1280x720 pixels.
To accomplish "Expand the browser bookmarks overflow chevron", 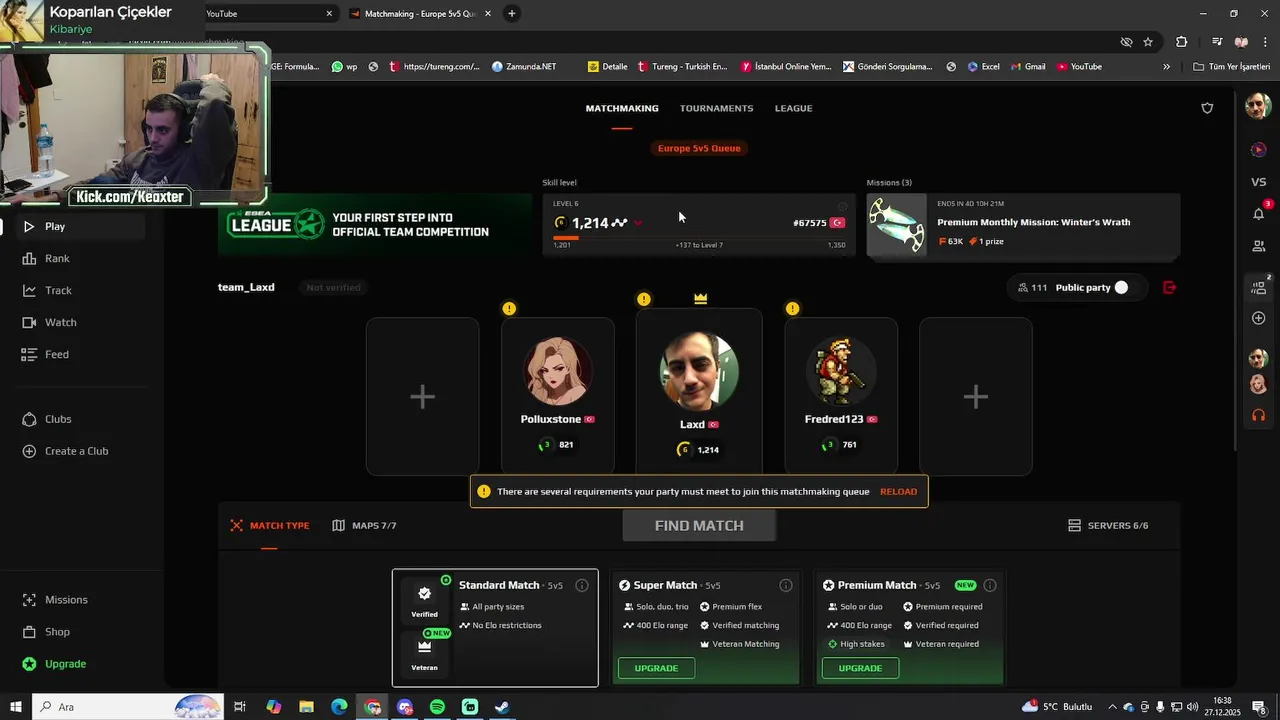I will tap(1166, 67).
